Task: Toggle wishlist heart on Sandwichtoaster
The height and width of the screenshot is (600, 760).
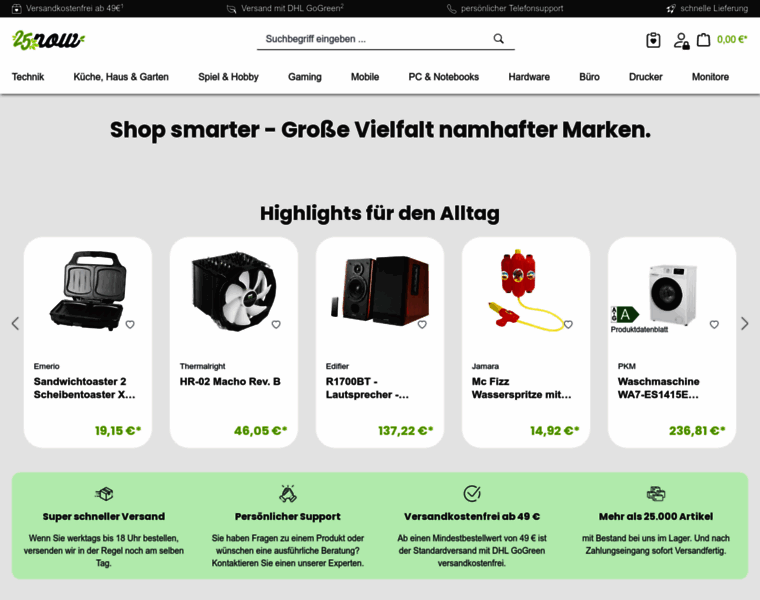Action: 130,325
